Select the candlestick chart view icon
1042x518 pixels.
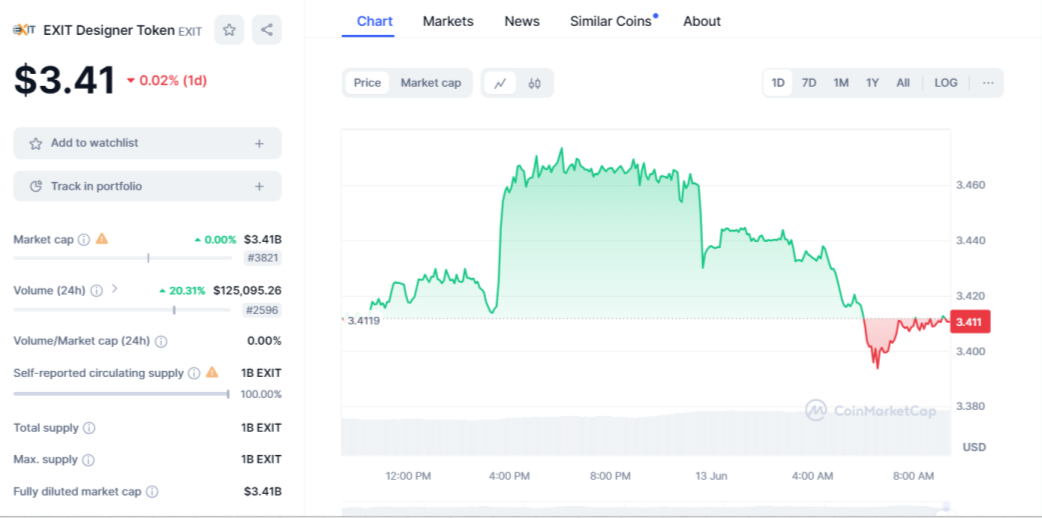[x=534, y=83]
